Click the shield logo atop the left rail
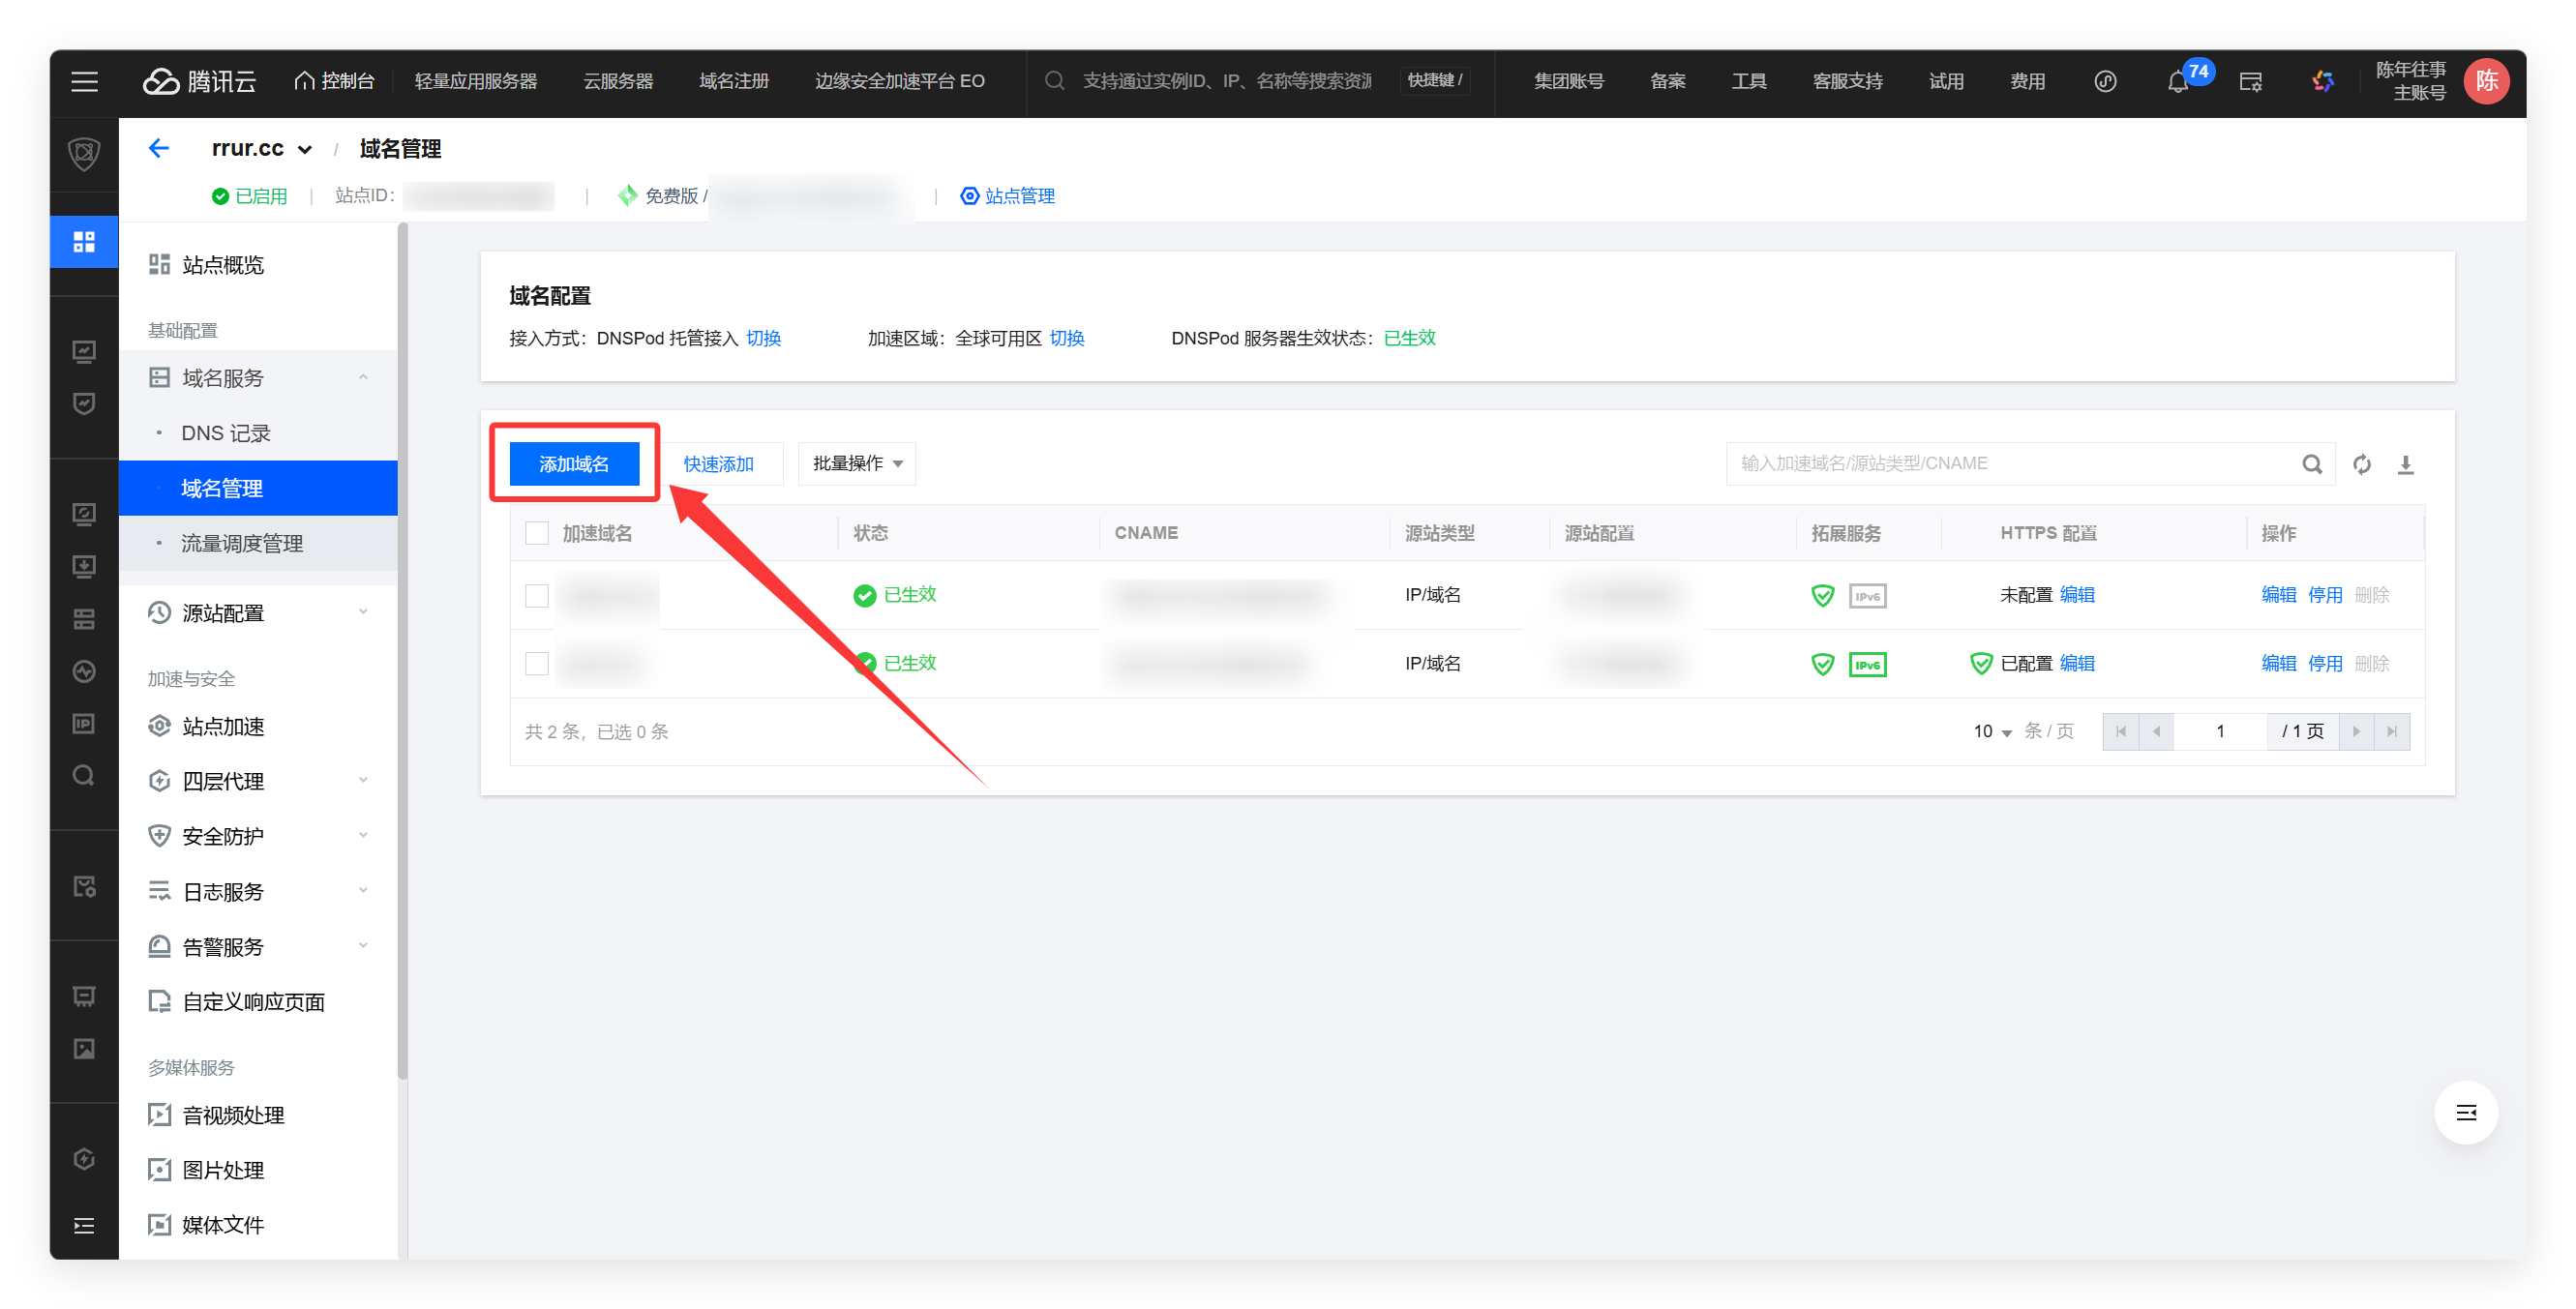Screen dimensions: 2576x1309 point(84,155)
